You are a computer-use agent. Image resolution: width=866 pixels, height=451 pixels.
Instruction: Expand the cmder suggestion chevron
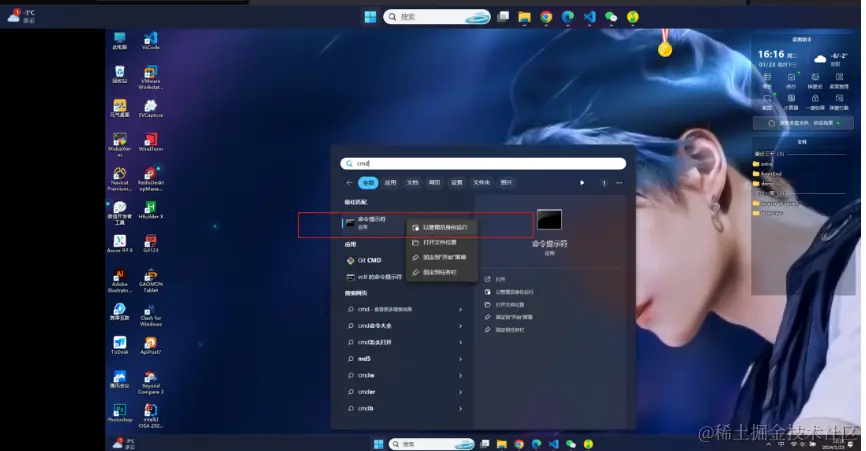461,392
